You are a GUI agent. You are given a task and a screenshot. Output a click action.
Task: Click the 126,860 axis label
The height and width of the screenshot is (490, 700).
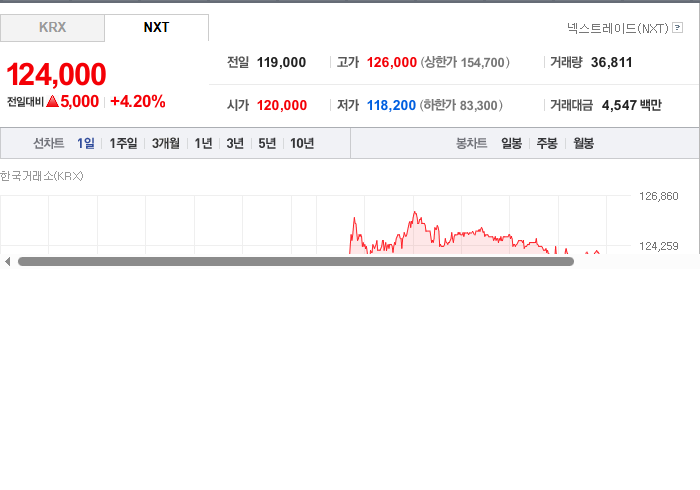point(658,196)
